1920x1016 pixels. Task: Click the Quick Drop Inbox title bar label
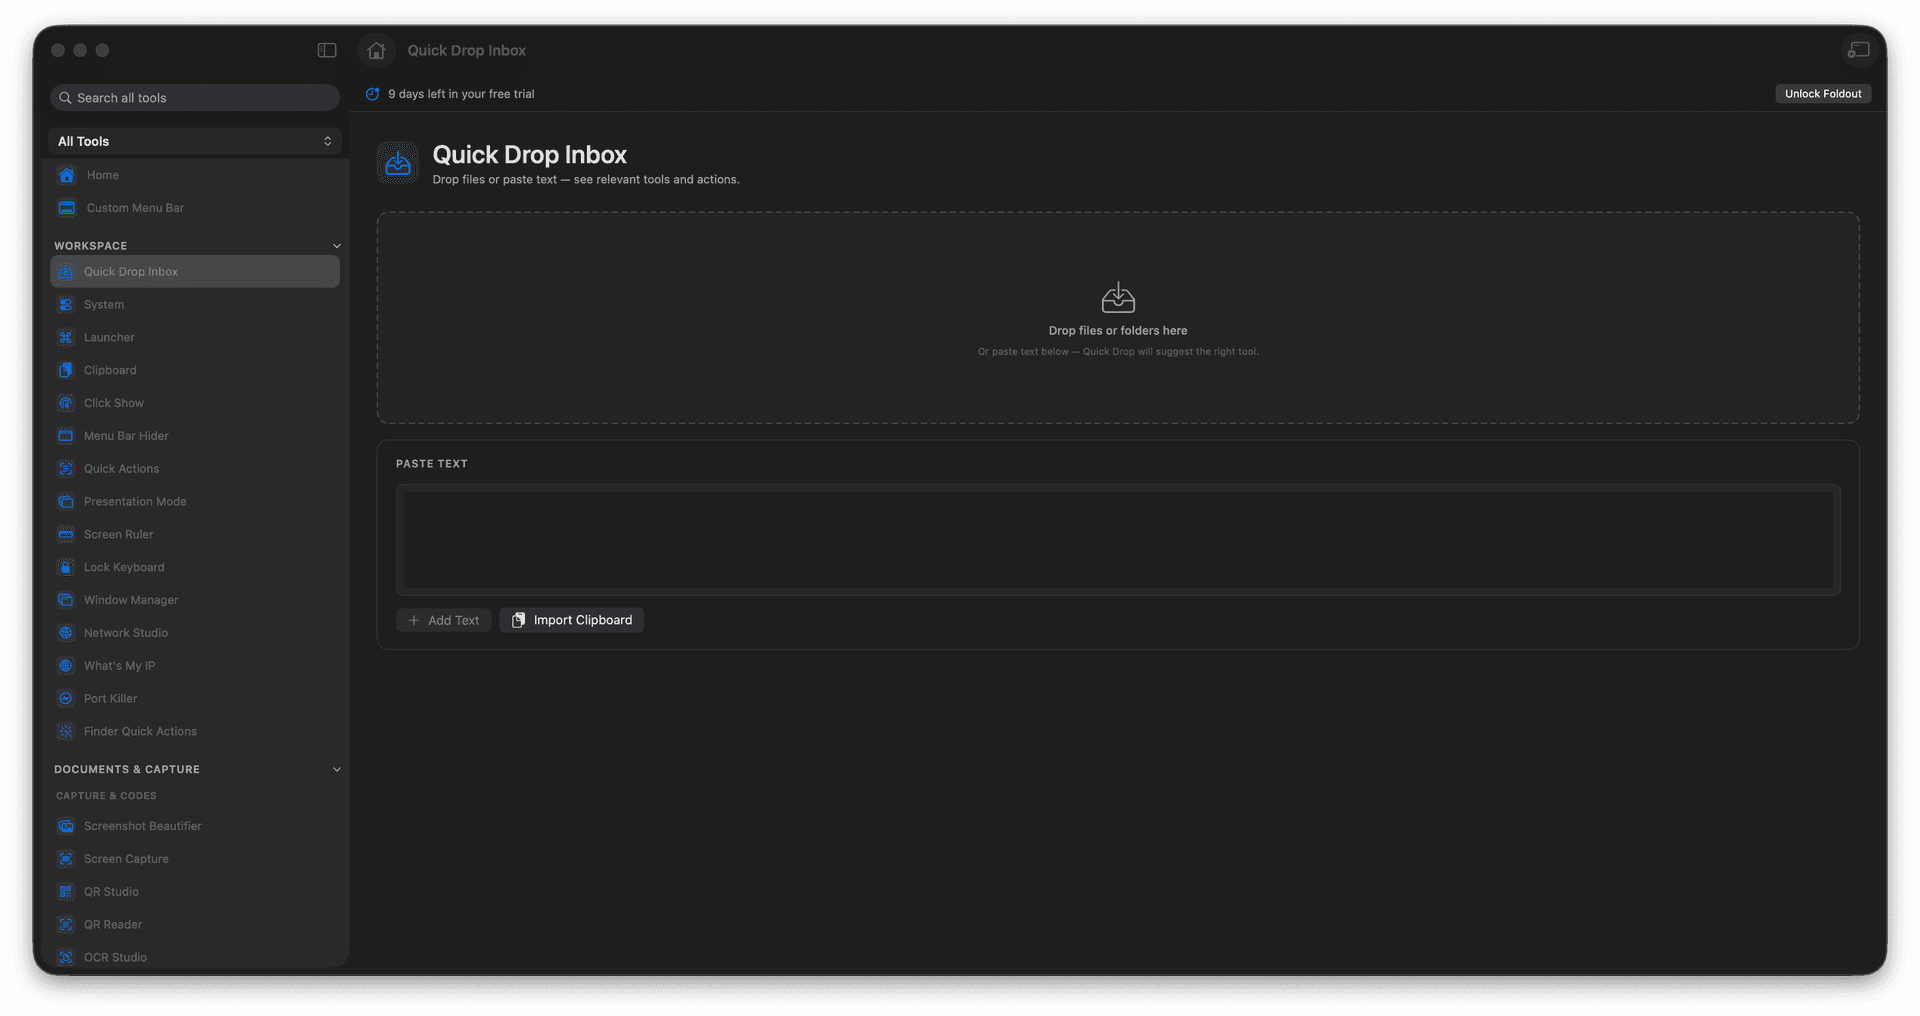[466, 50]
